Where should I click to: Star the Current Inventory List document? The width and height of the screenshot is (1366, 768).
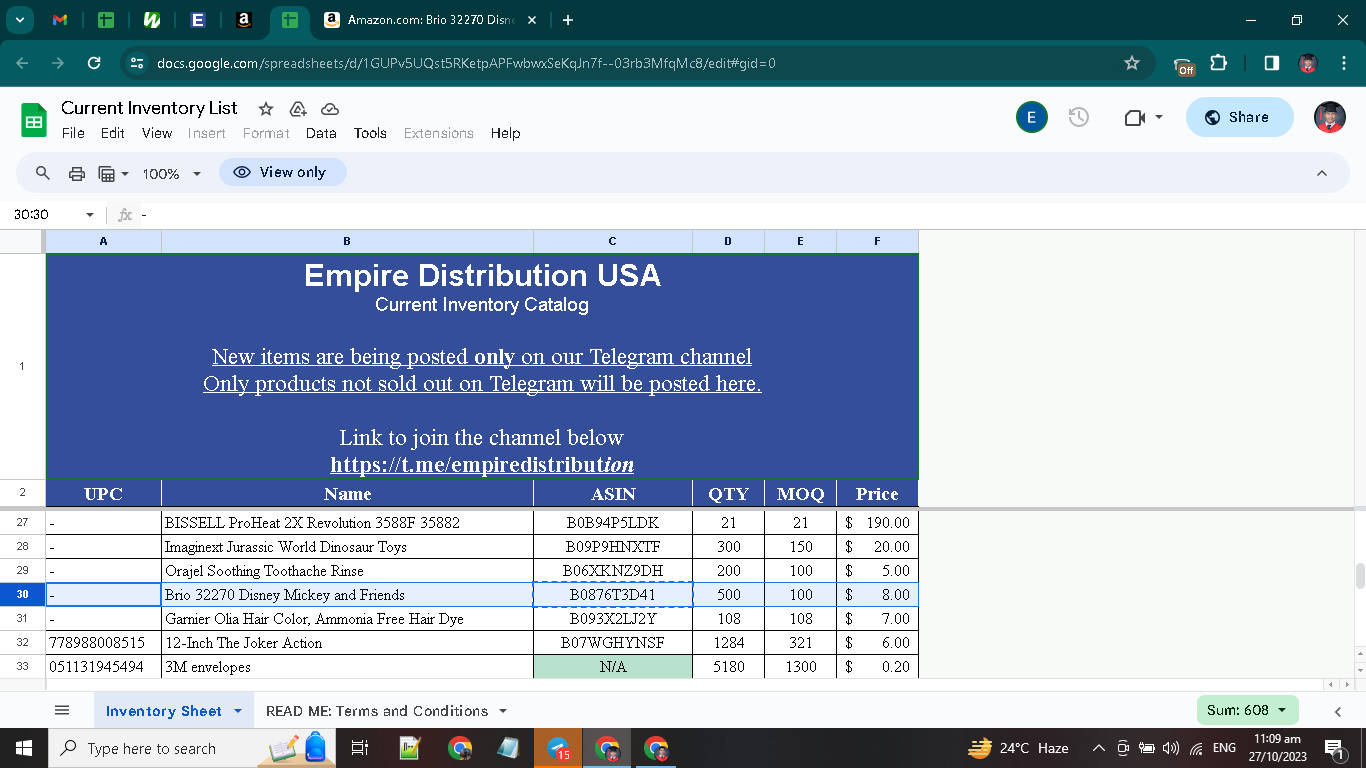[x=266, y=109]
